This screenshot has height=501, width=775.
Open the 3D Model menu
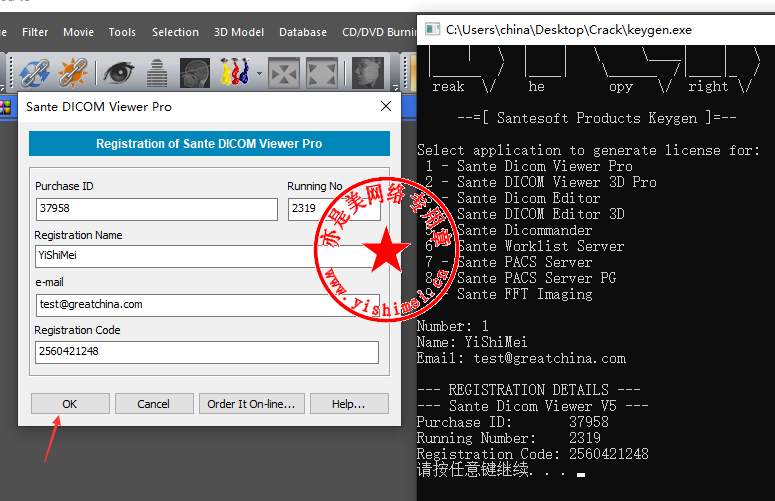[239, 32]
